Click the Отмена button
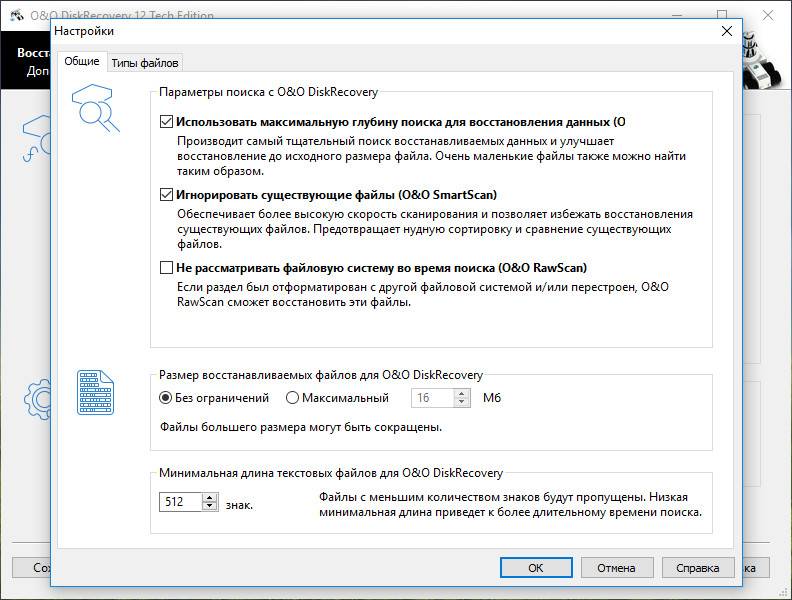 [617, 568]
